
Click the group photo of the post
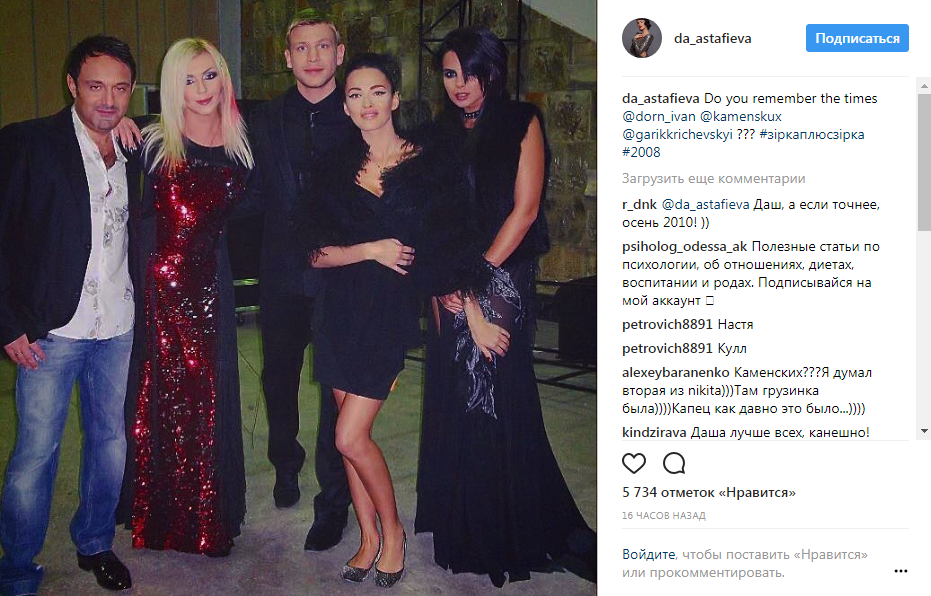(x=298, y=298)
